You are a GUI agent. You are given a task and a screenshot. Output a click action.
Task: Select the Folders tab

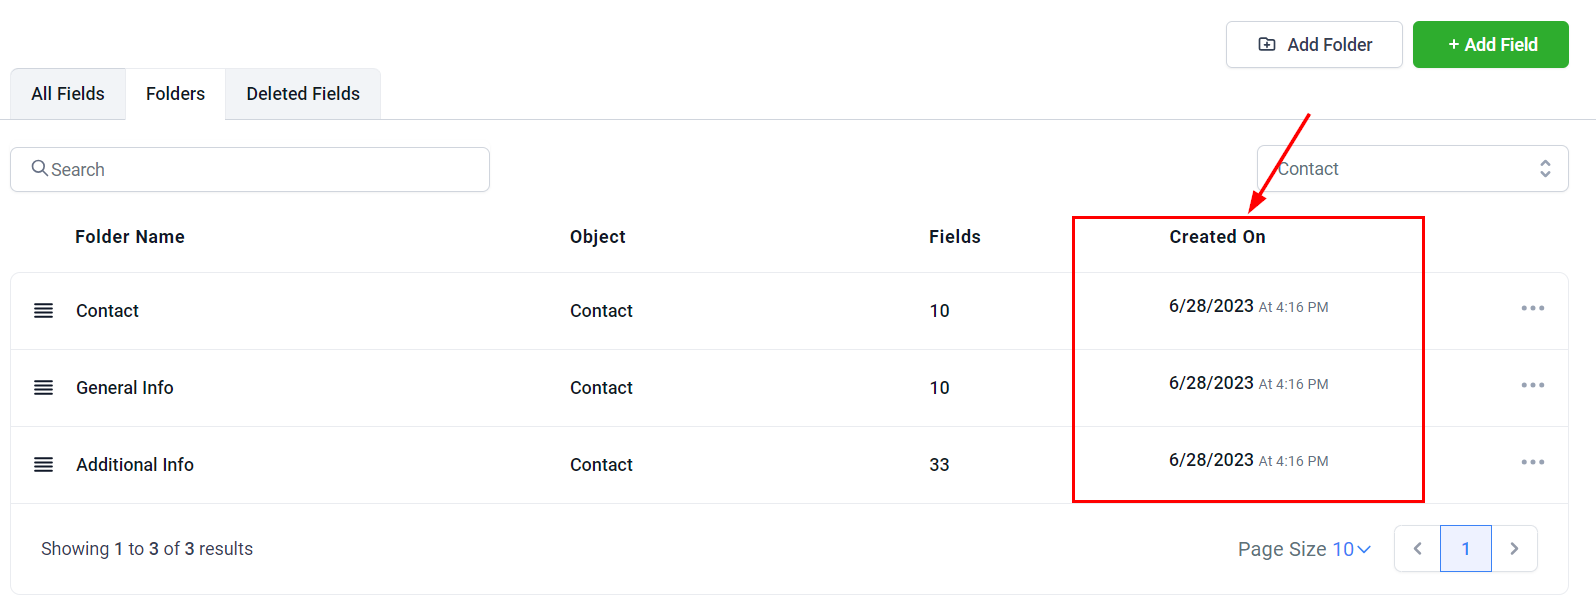(175, 94)
